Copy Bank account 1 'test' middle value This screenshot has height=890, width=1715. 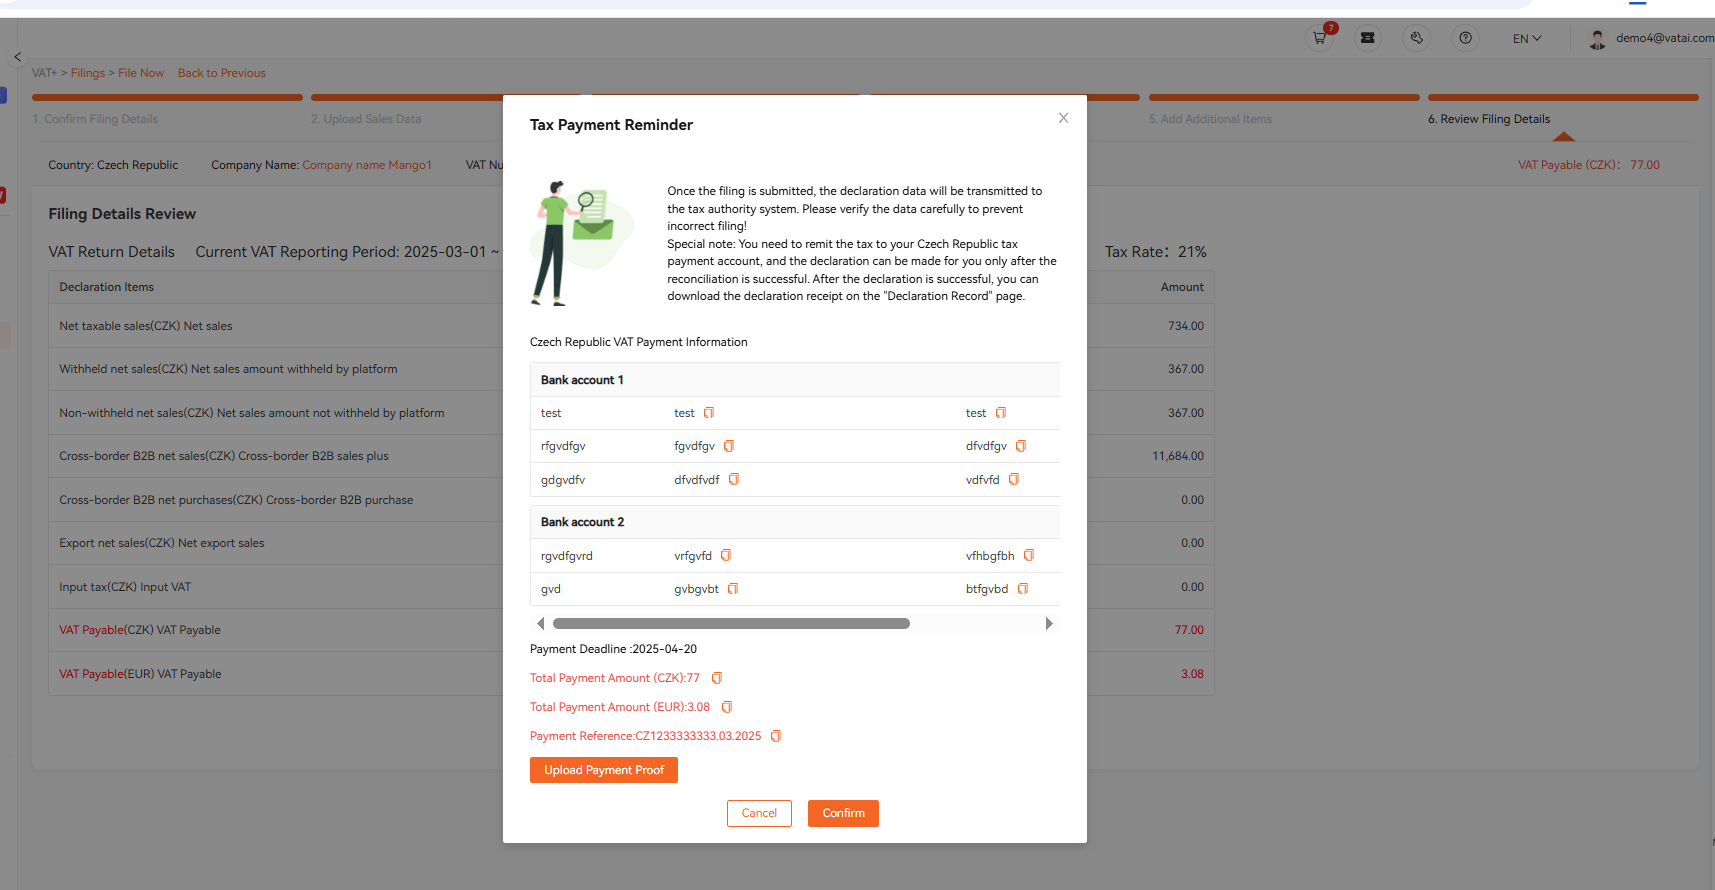(709, 413)
